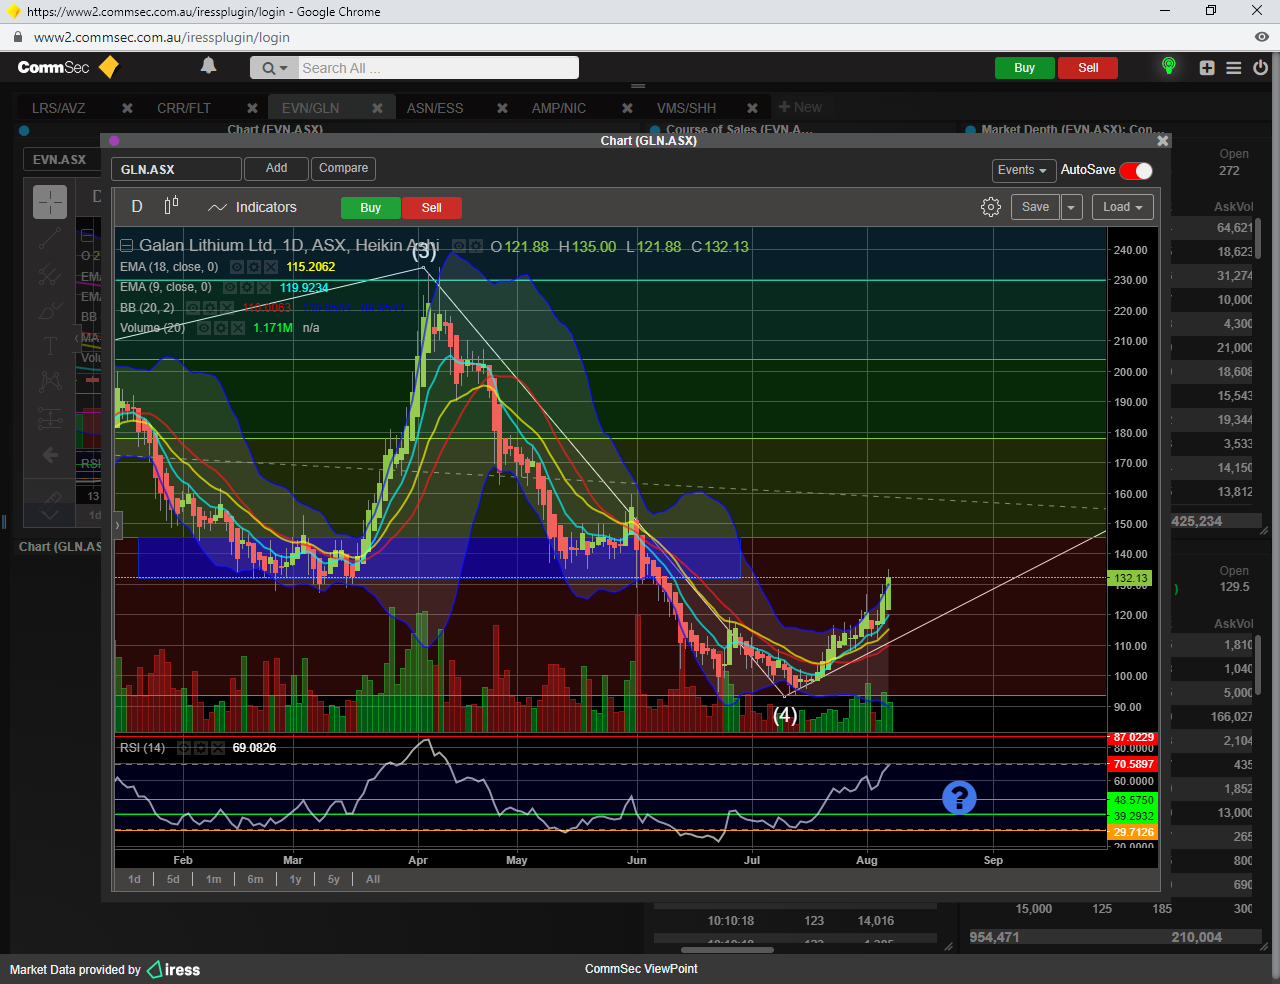Click the power logout icon
1280x984 pixels.
pyautogui.click(x=1260, y=68)
